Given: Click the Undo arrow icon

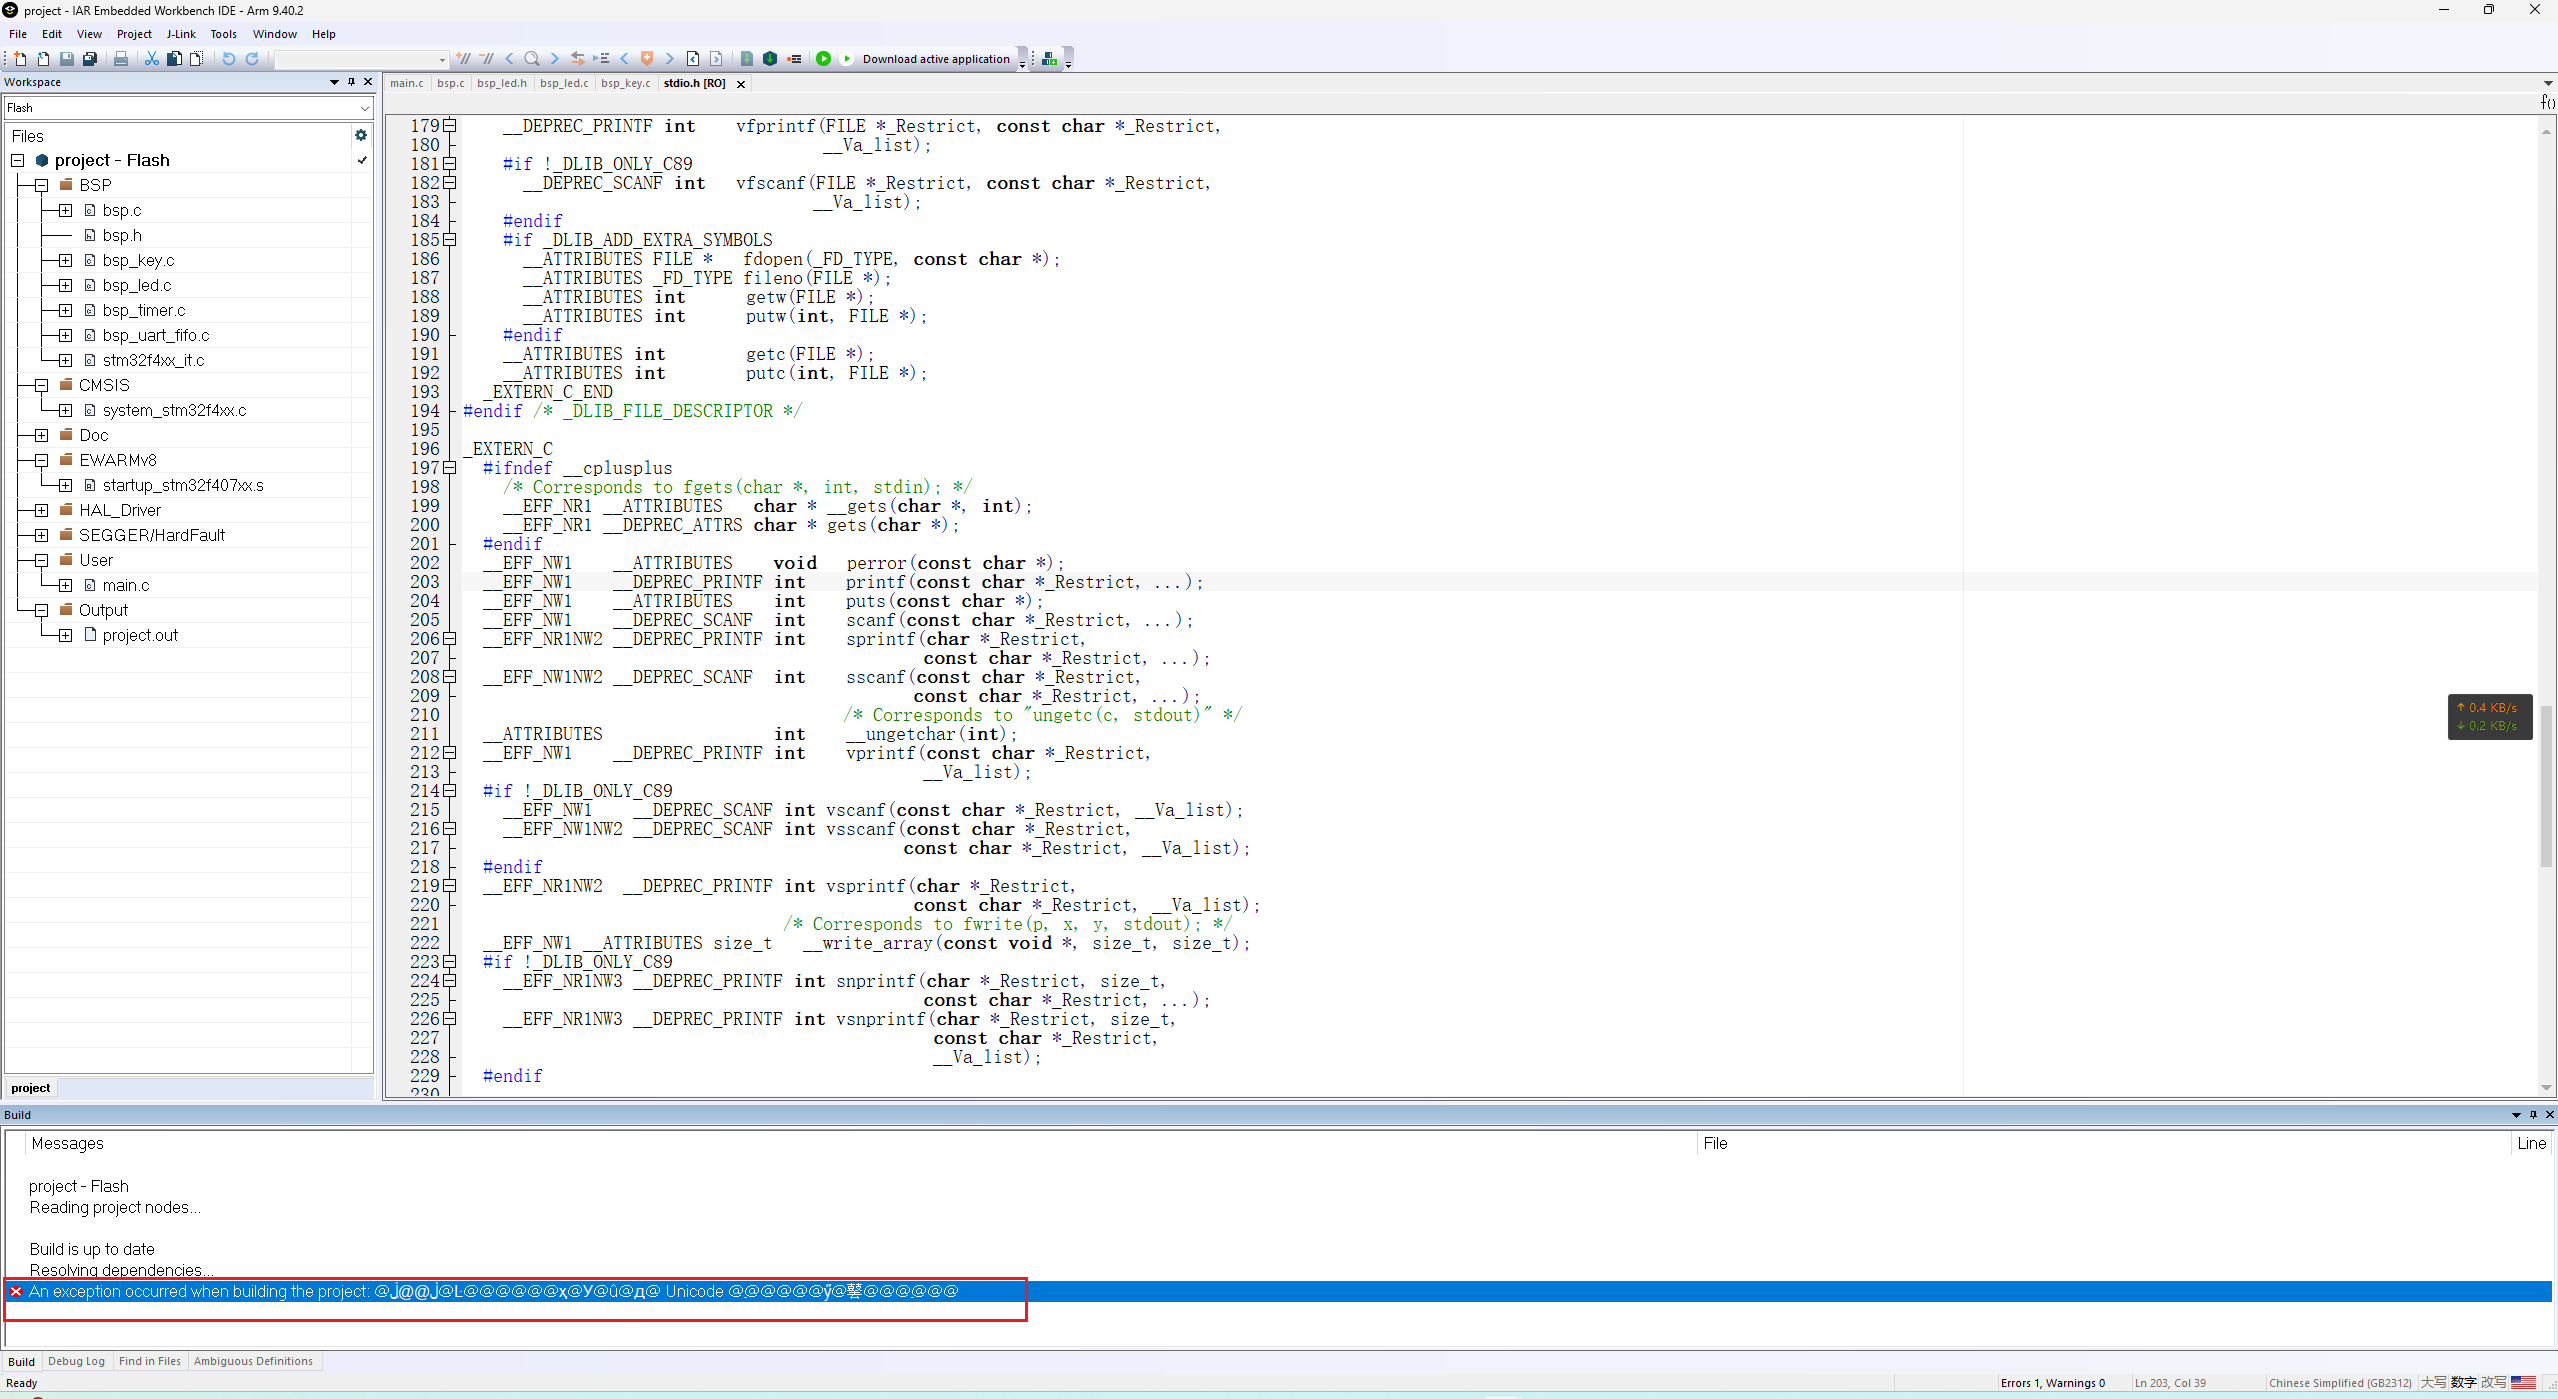Looking at the screenshot, I should tap(229, 59).
